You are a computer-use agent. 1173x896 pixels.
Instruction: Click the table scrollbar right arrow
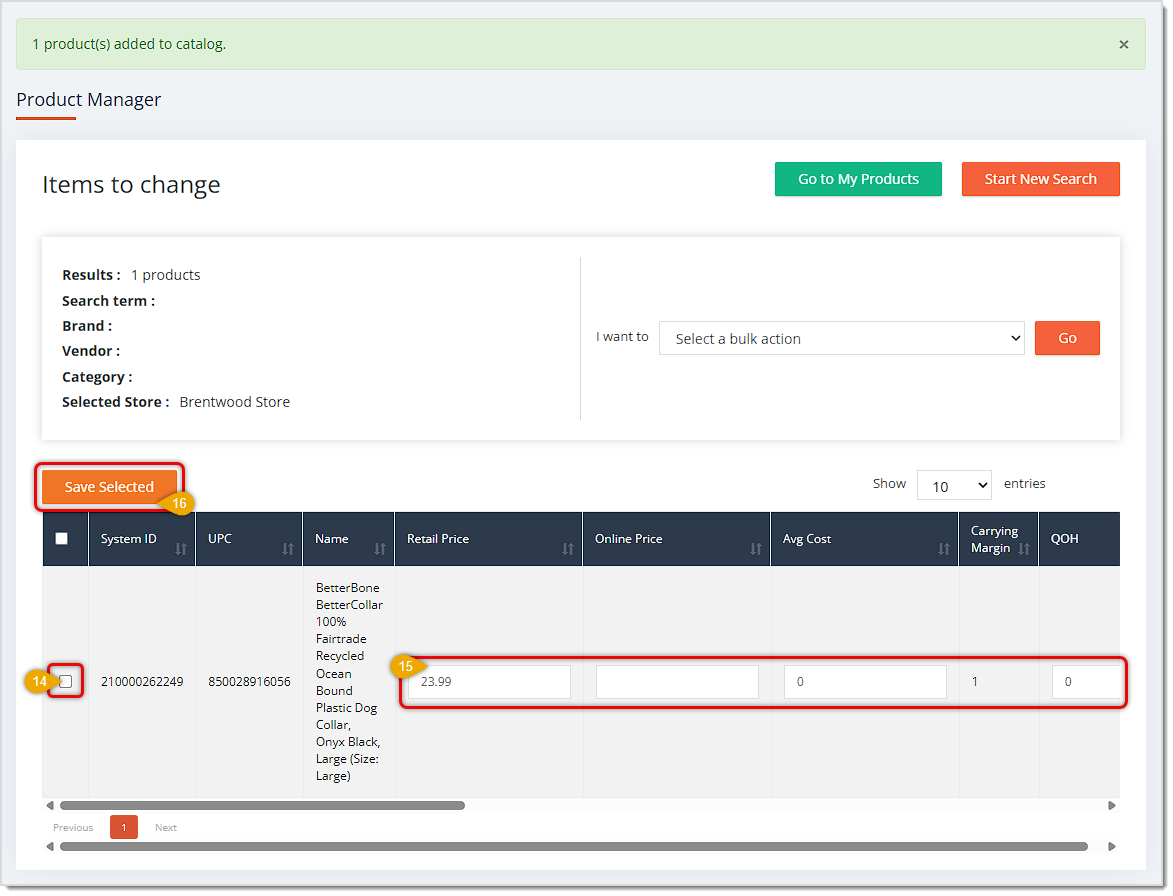(1112, 806)
